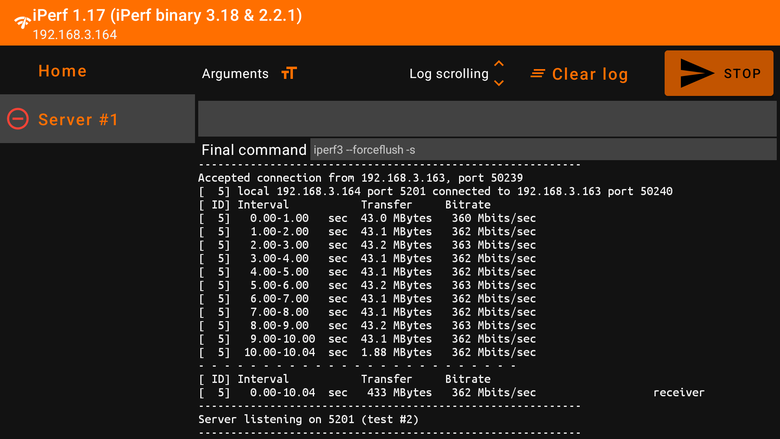
Task: Select the 7.00-8.00 sec interval row
Action: (x=367, y=312)
